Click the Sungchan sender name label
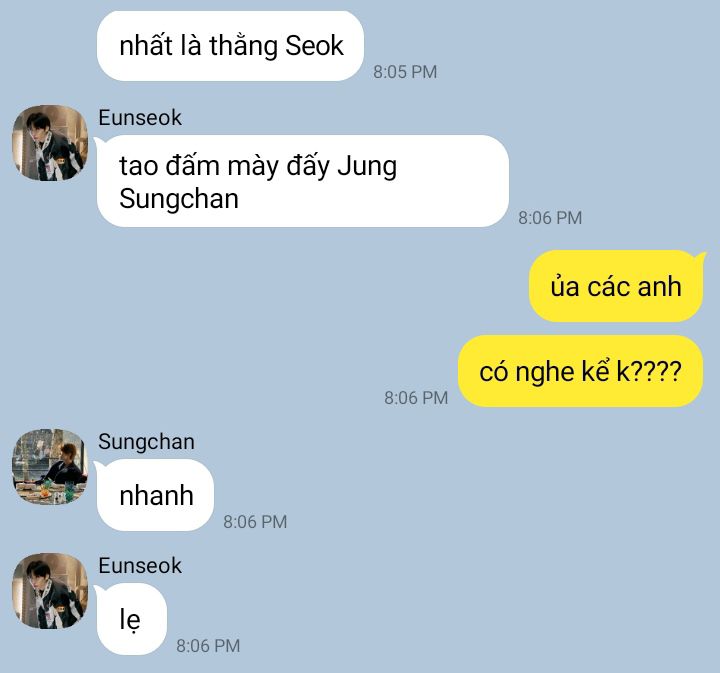 146,442
